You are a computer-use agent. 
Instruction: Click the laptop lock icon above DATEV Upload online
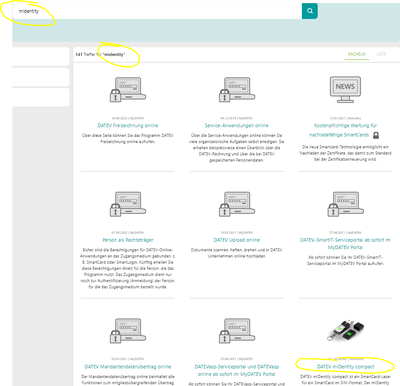[x=237, y=204]
